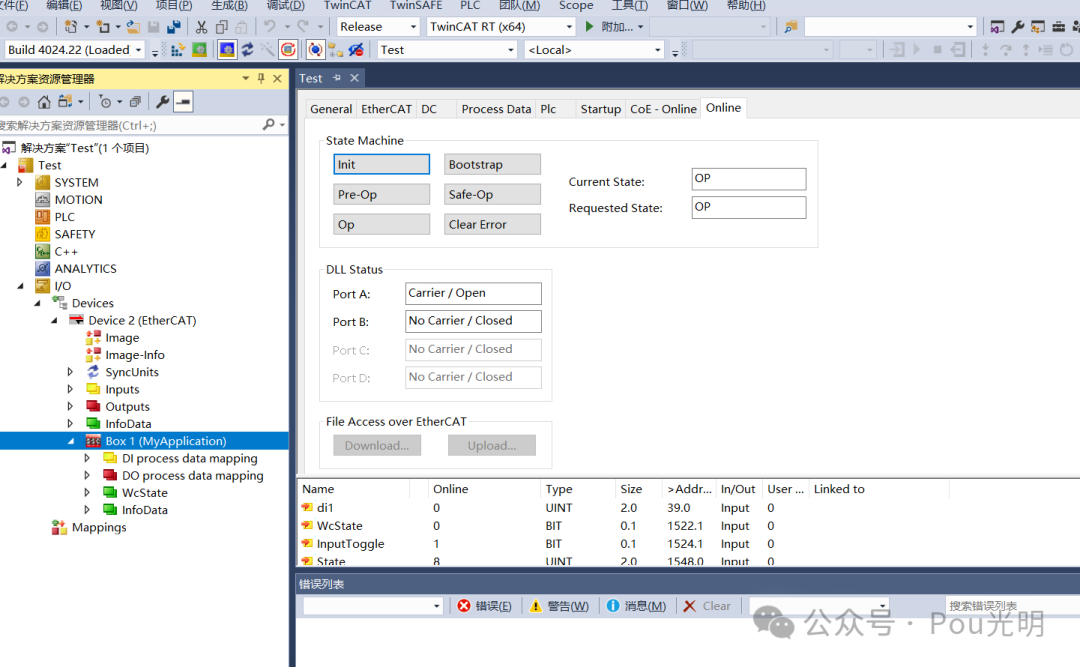Screen dimensions: 1080x667
Task: Click the Home icon in Solution Explorer
Action: click(x=44, y=102)
